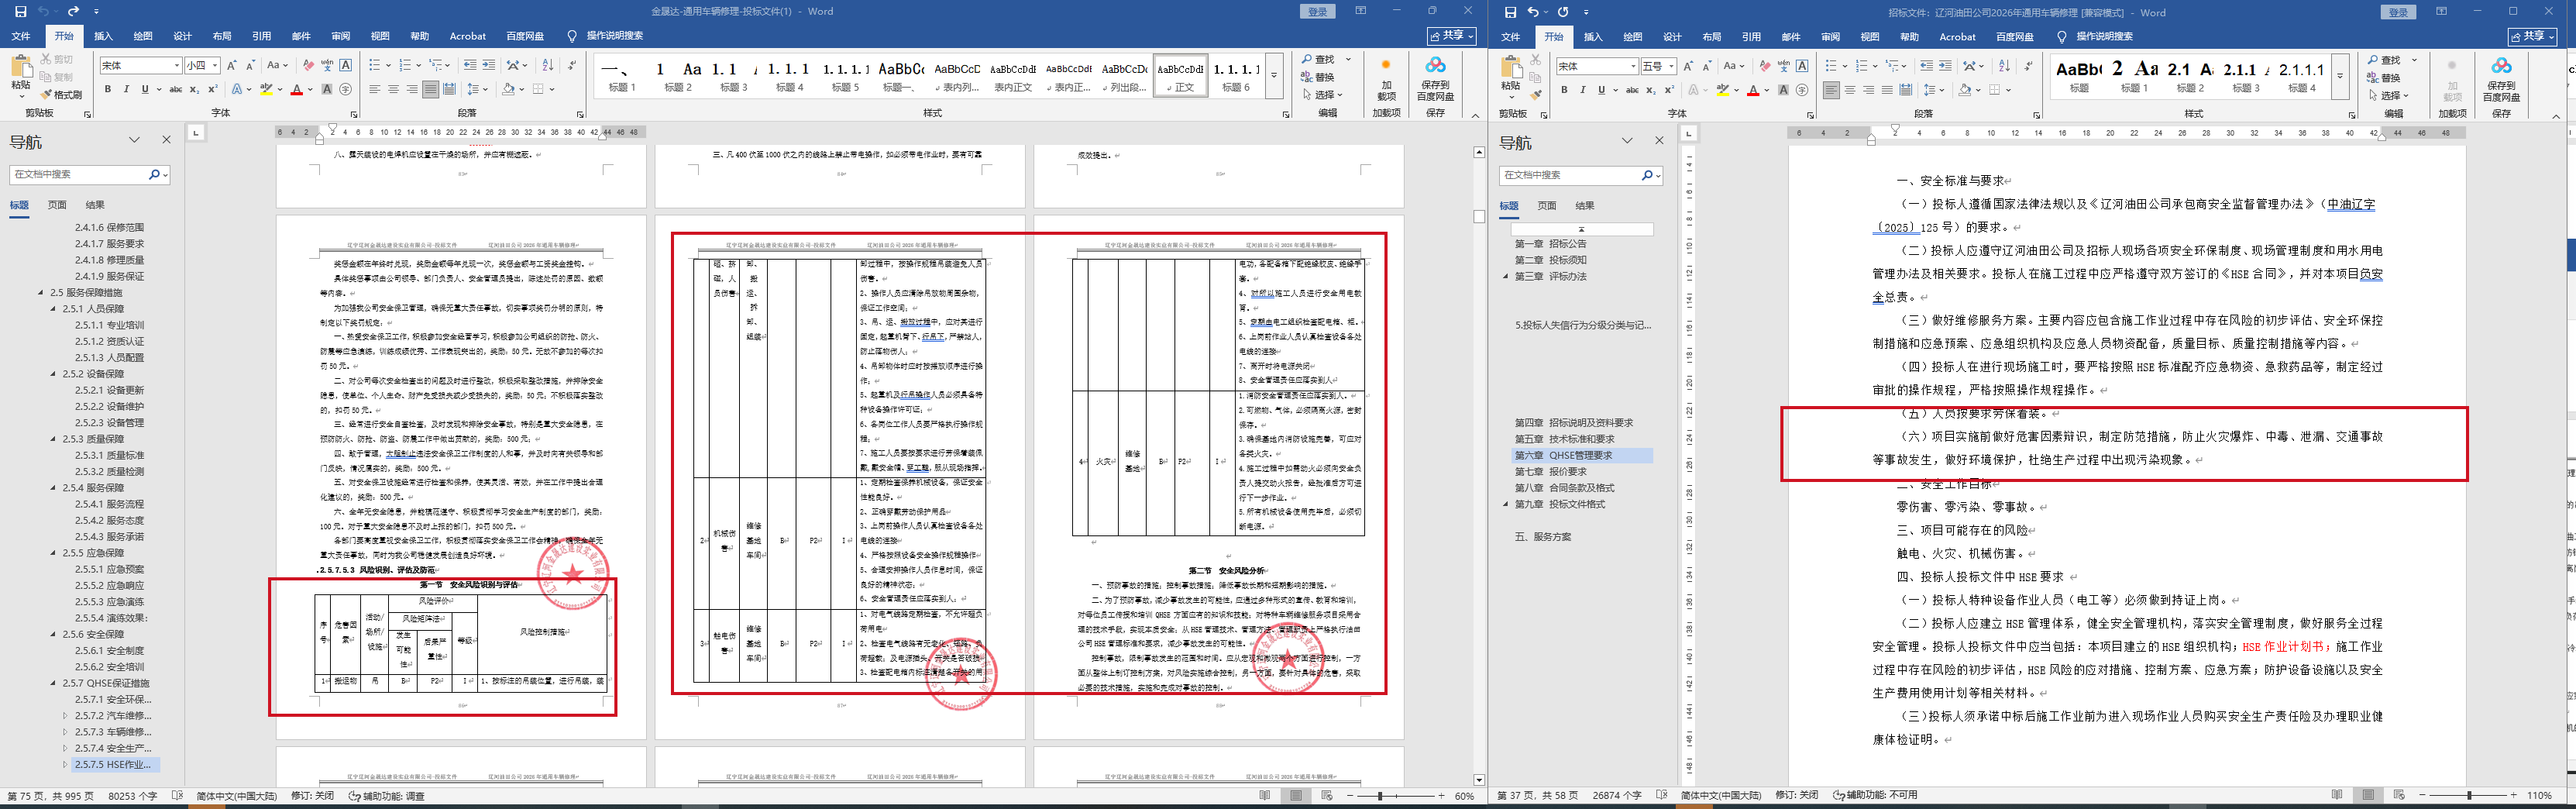Apply red font color in left ribbon
Image resolution: width=2576 pixels, height=809 pixels.
point(296,90)
